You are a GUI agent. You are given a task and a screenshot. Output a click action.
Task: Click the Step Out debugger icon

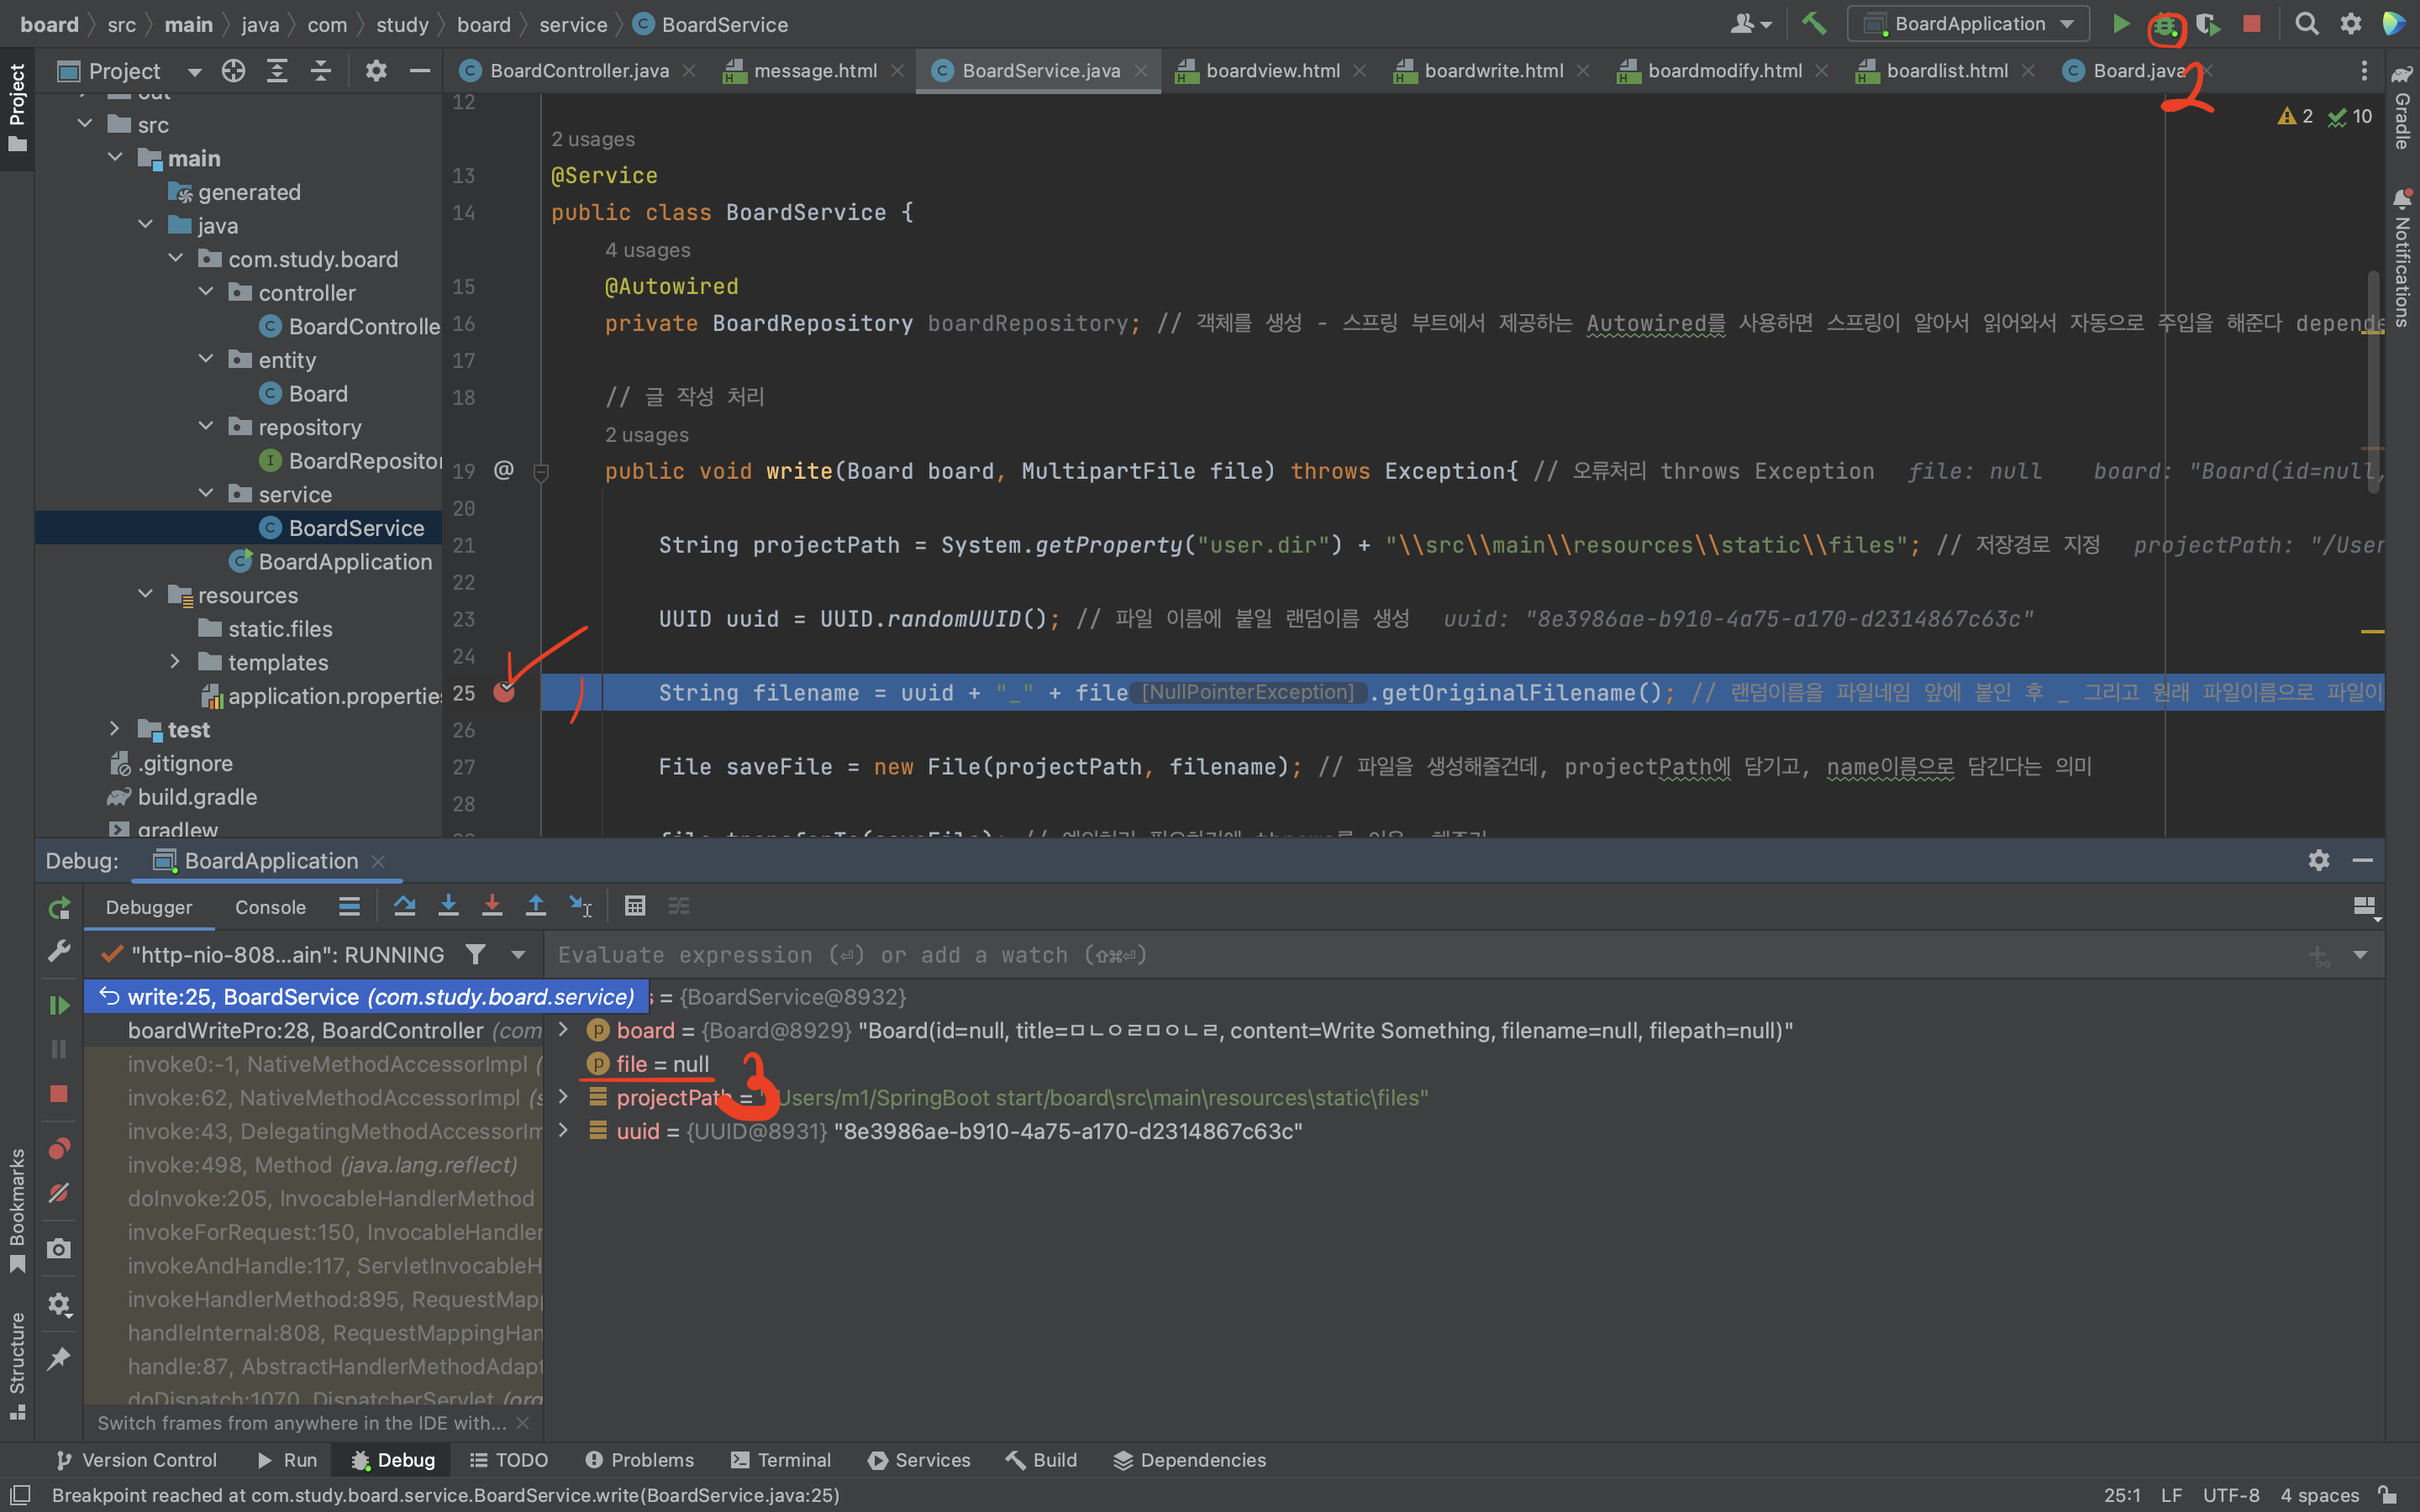536,906
